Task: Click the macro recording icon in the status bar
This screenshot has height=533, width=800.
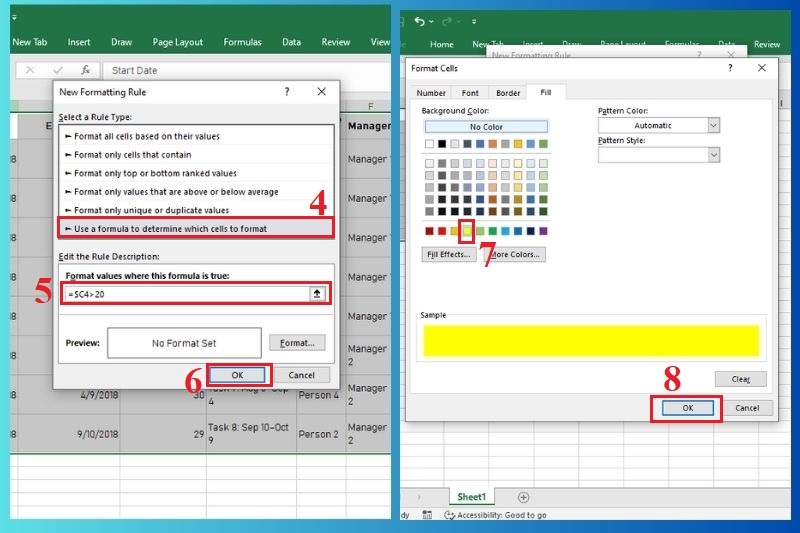Action: point(427,515)
